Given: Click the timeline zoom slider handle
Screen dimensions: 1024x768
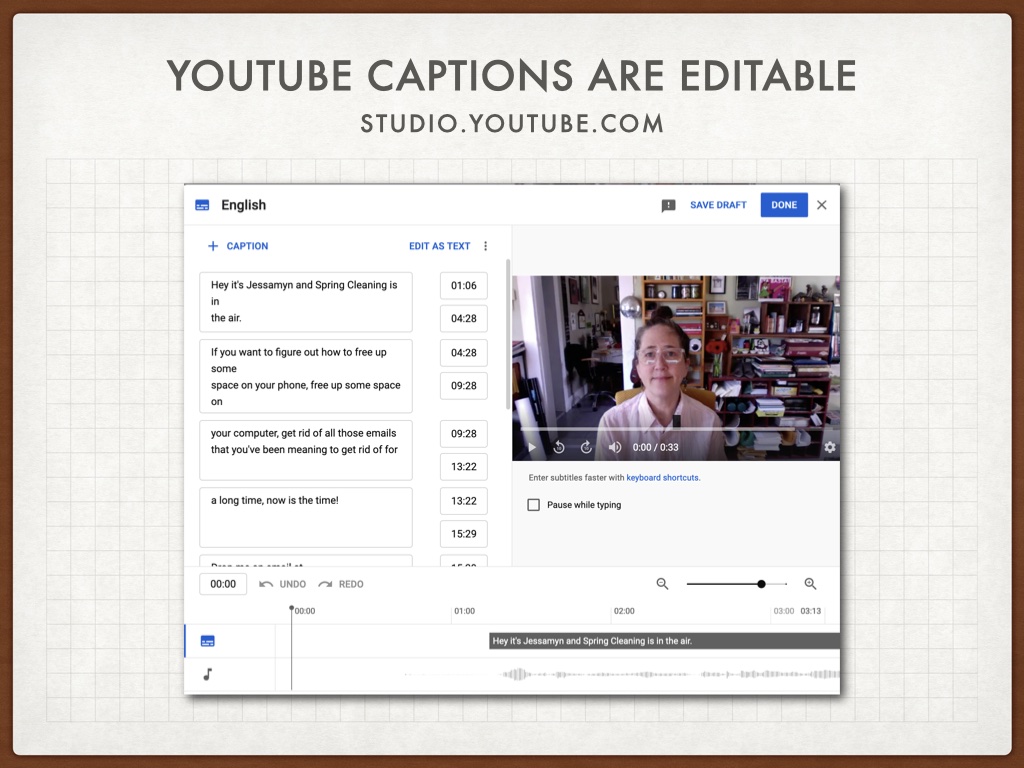Looking at the screenshot, I should tap(761, 584).
